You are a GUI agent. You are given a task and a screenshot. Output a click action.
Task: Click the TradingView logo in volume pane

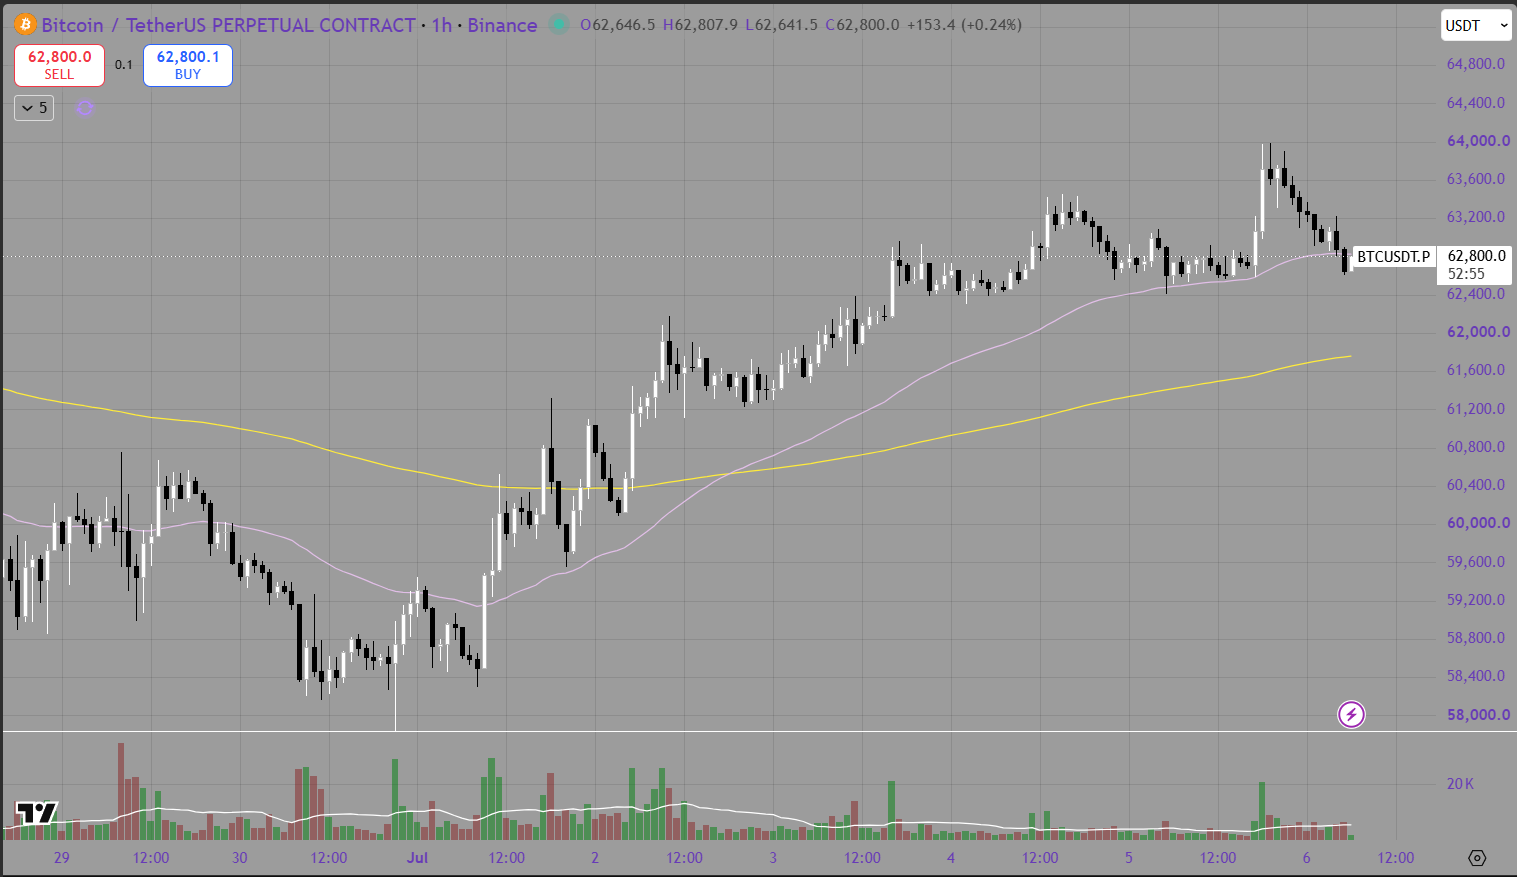(36, 813)
